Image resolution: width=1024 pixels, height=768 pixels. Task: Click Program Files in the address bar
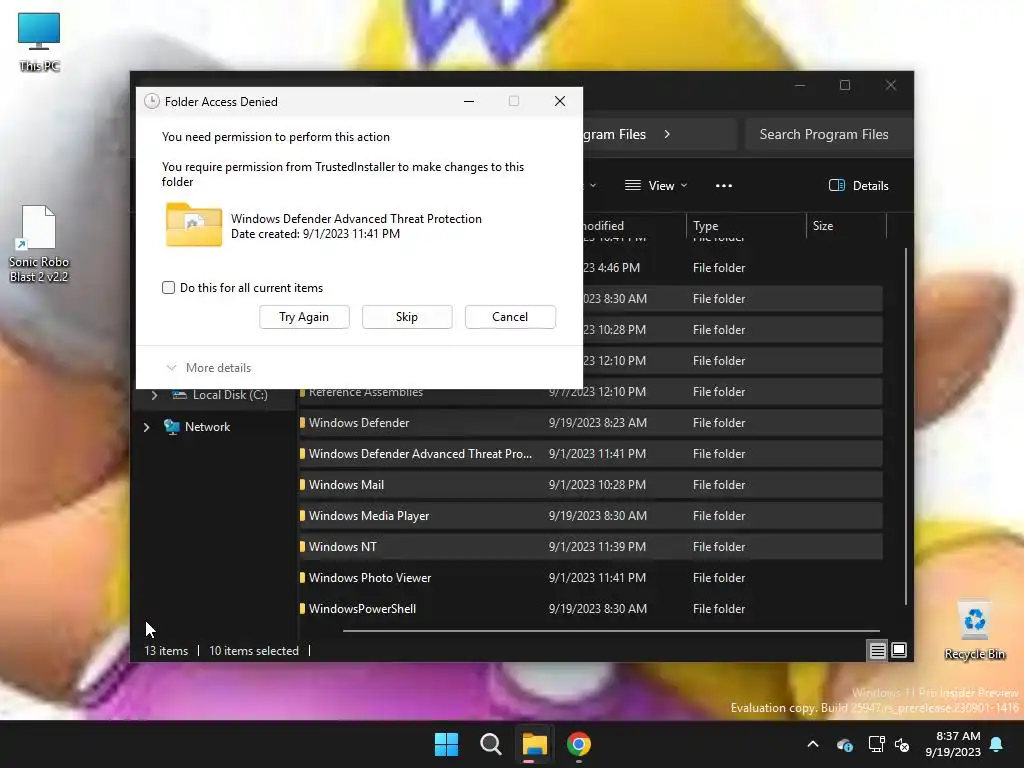[614, 135]
